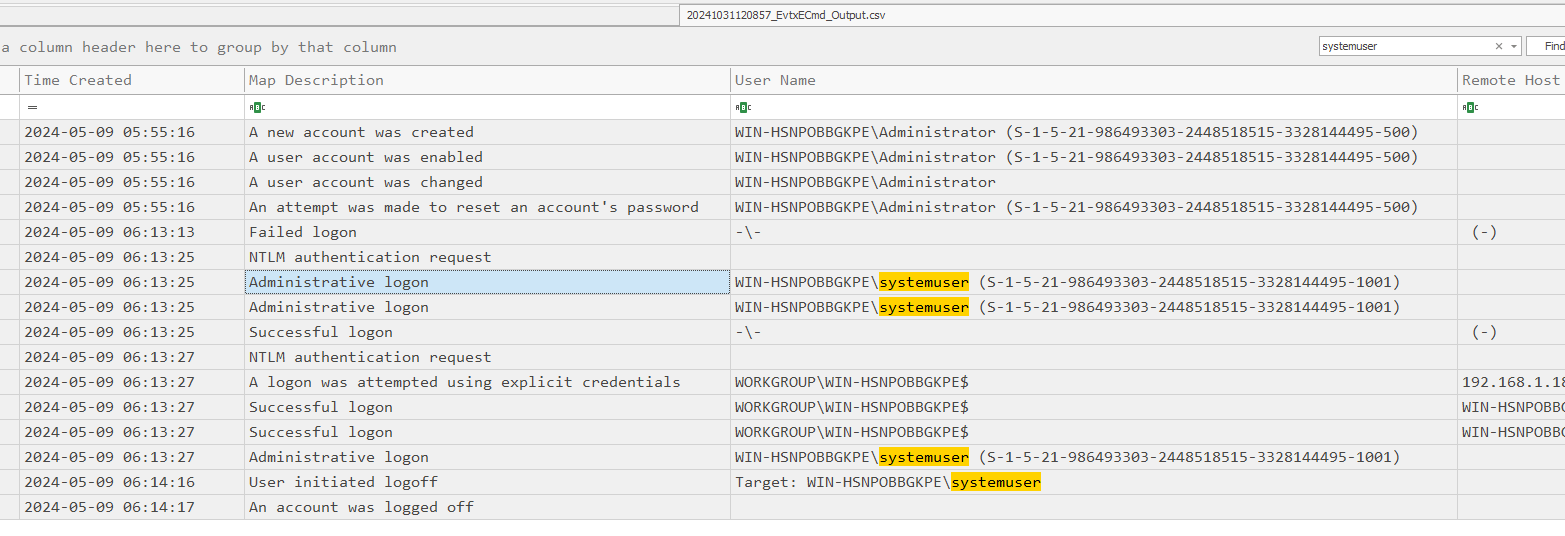Switch to the EvtxECmd_Output.csv tab
The height and width of the screenshot is (536, 1565).
(785, 15)
